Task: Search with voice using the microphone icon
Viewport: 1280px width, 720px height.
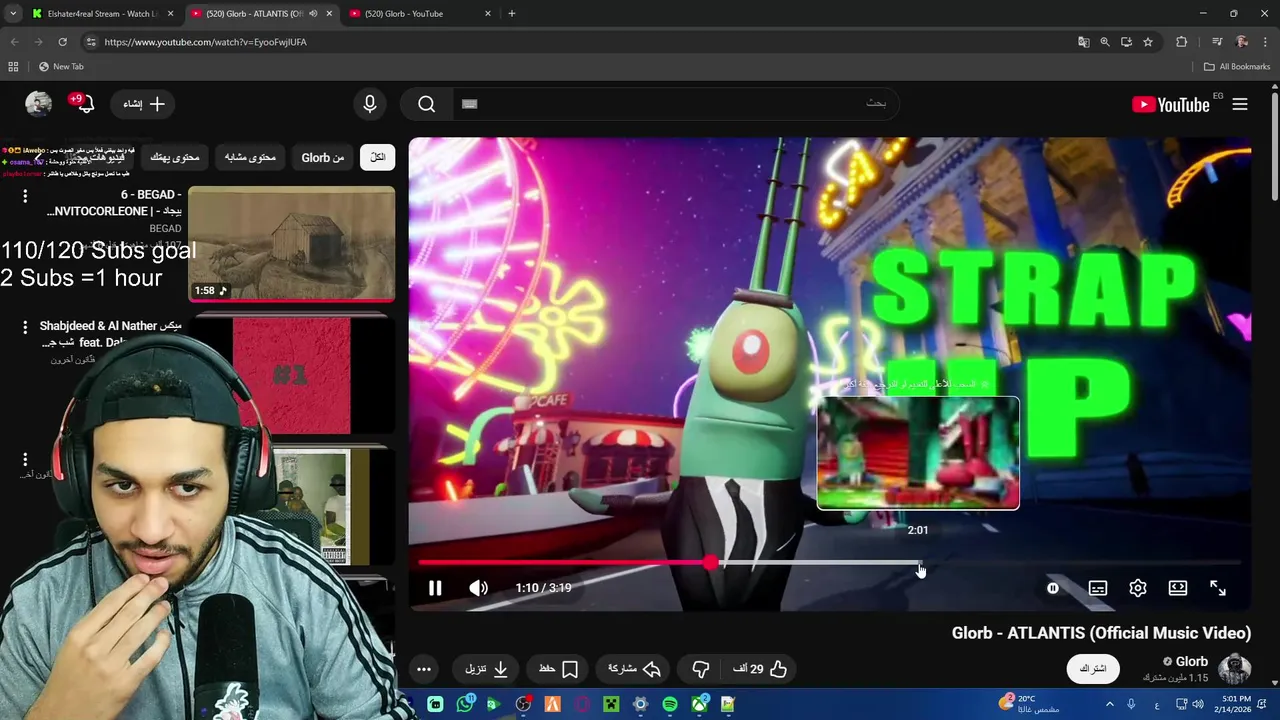Action: coord(370,104)
